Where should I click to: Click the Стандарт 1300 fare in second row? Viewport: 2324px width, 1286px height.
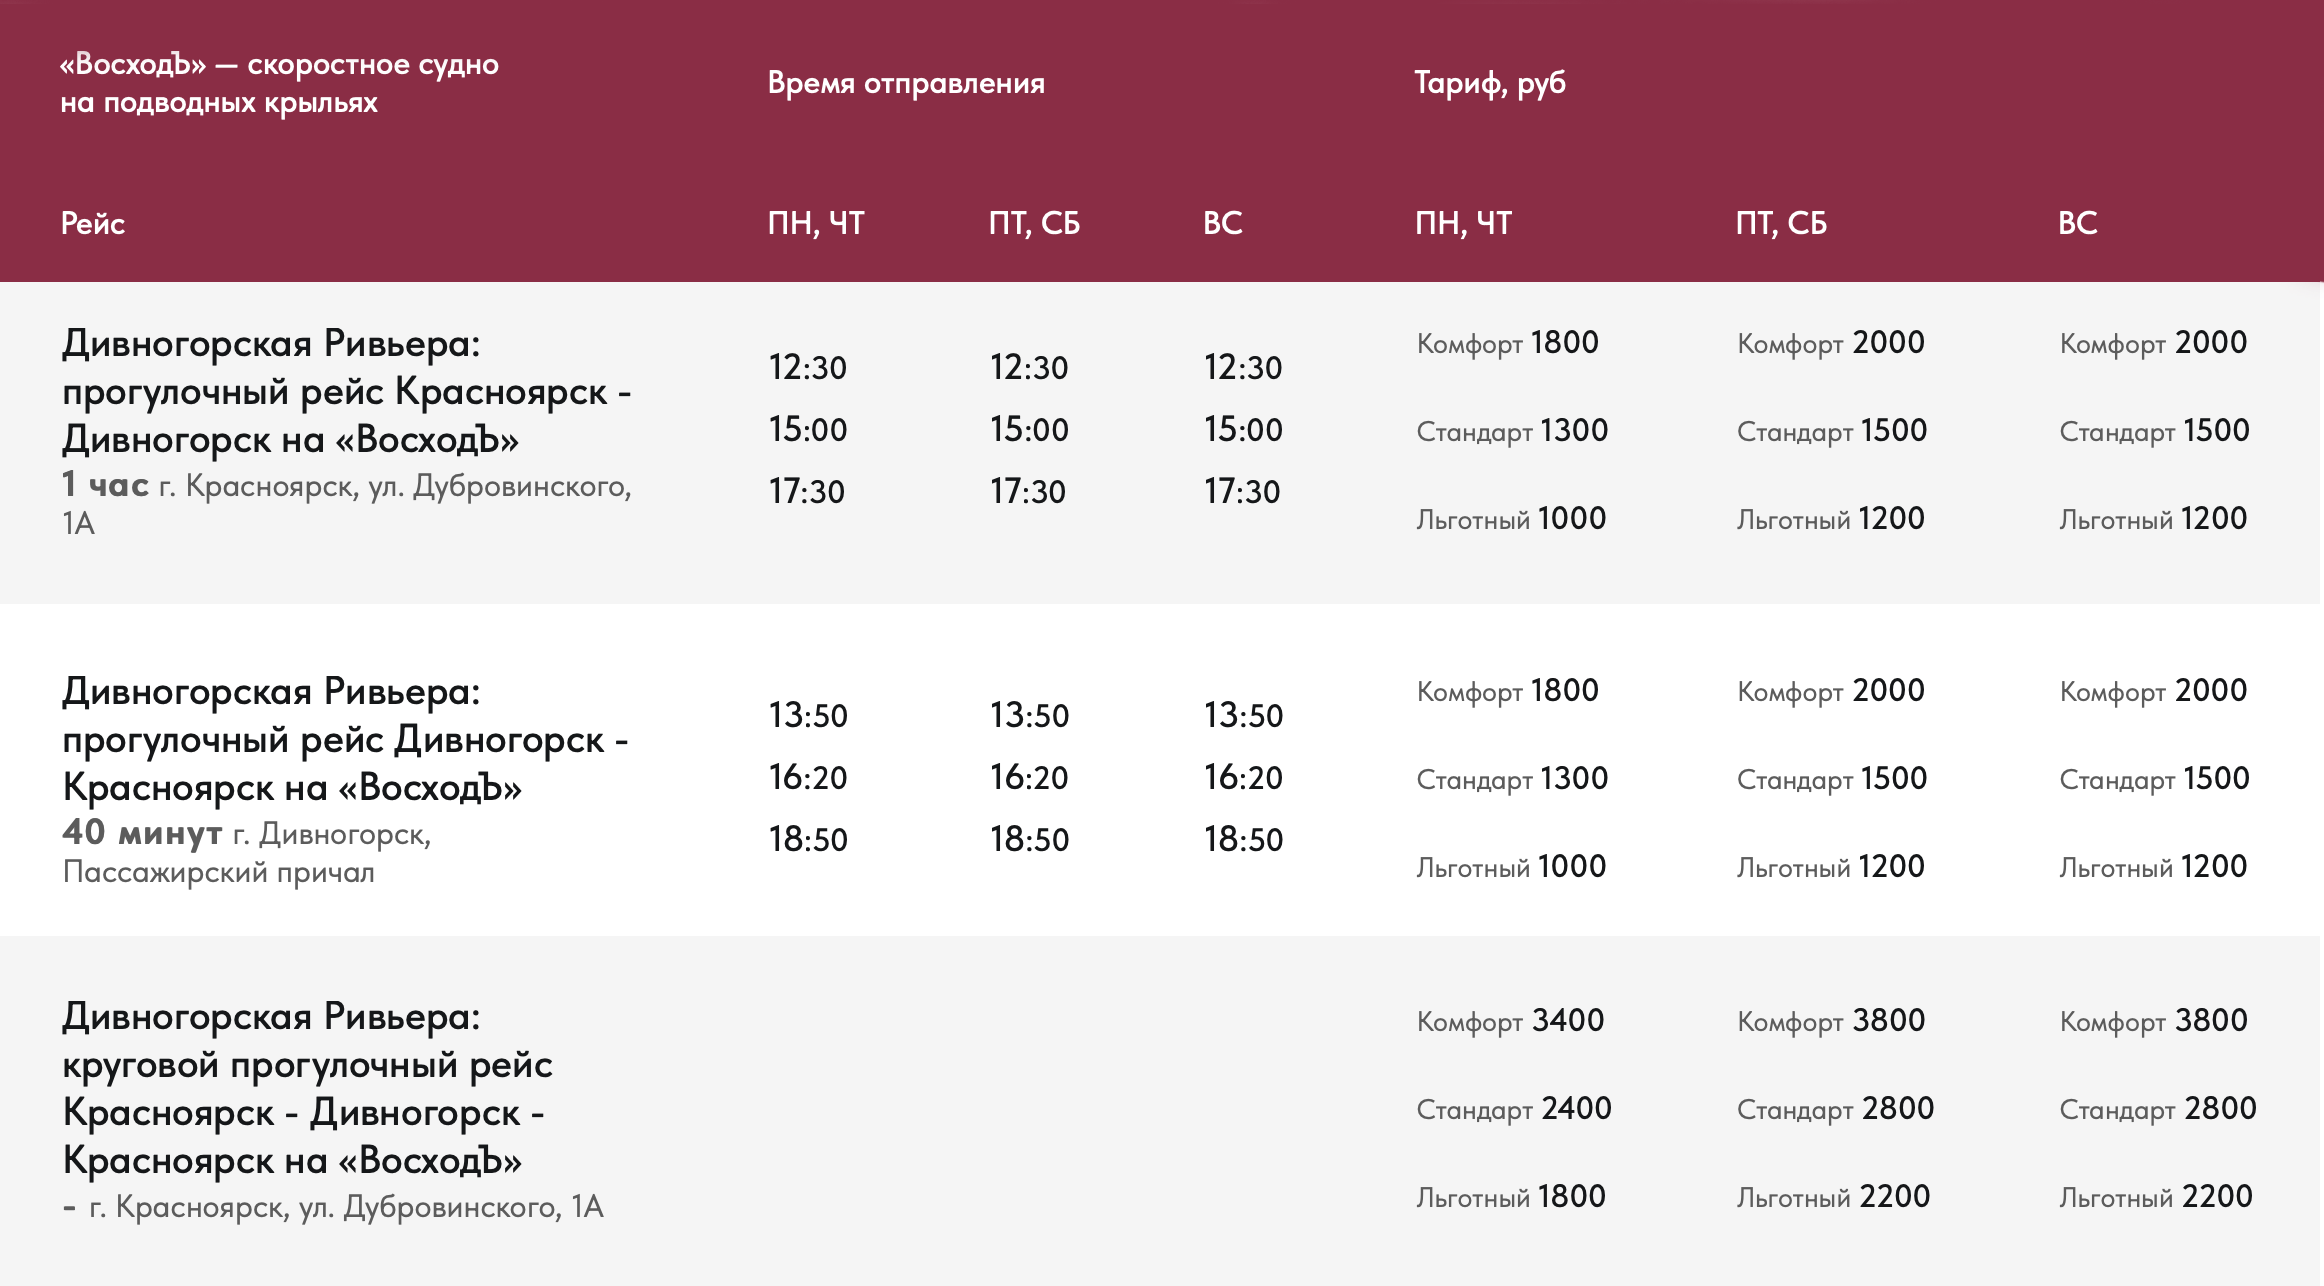pos(1512,779)
